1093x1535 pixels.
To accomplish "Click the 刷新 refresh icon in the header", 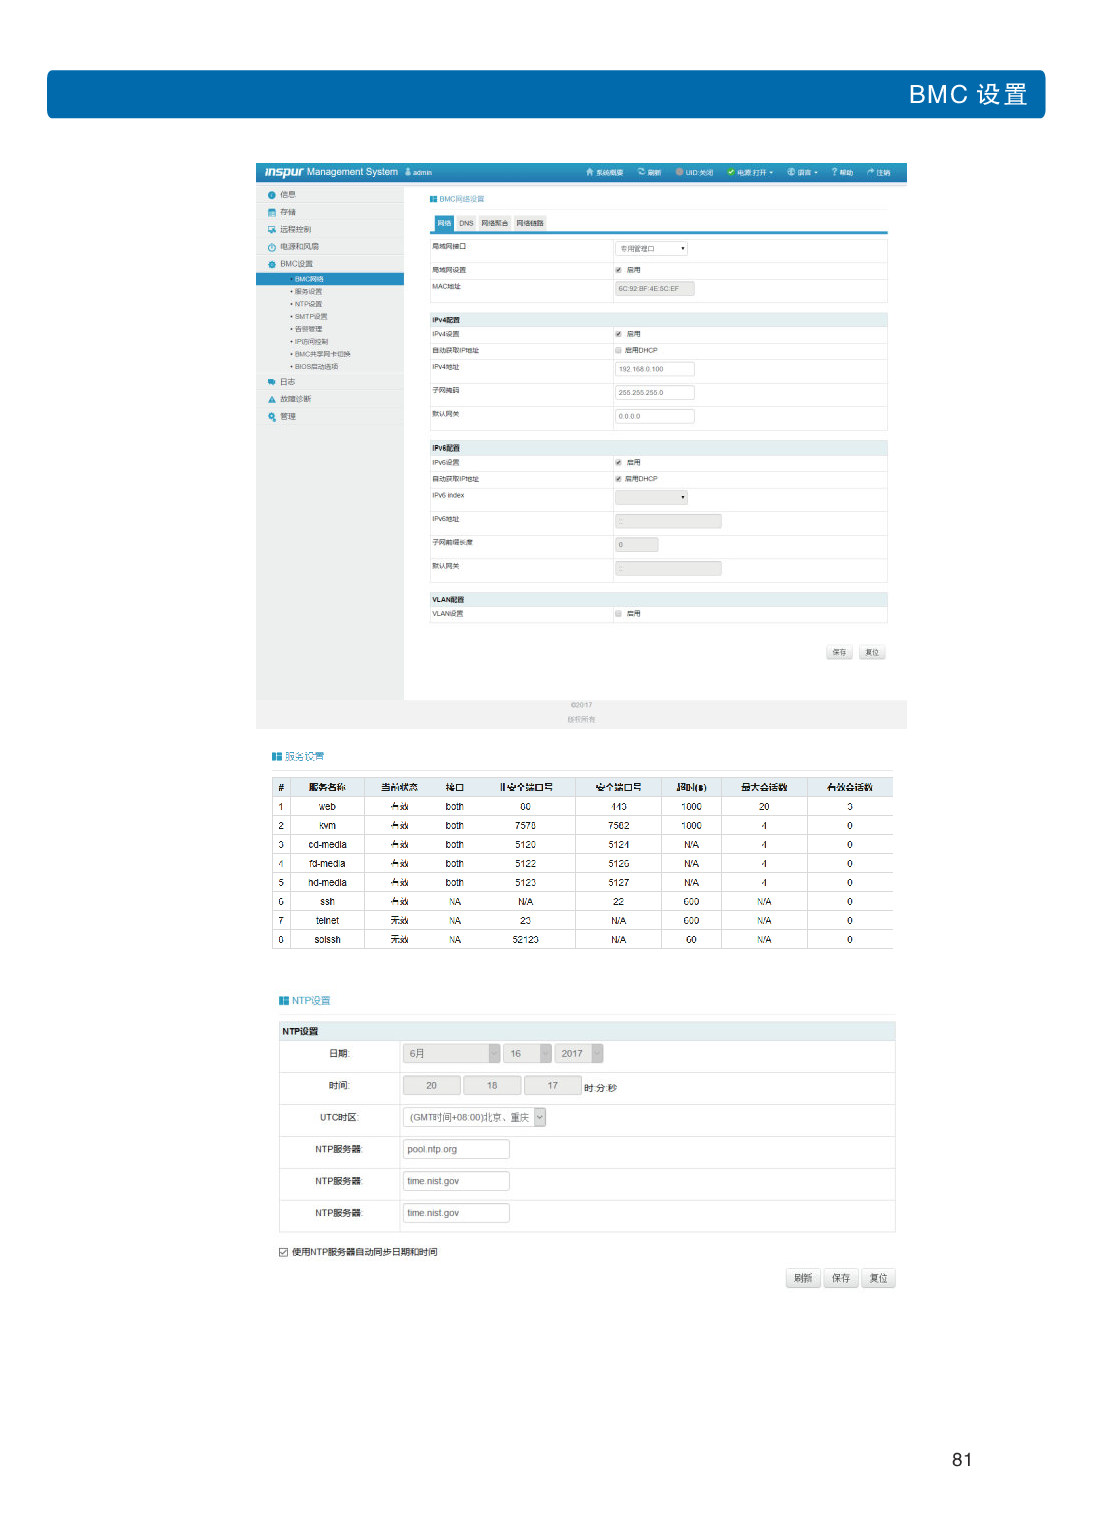I will point(640,172).
